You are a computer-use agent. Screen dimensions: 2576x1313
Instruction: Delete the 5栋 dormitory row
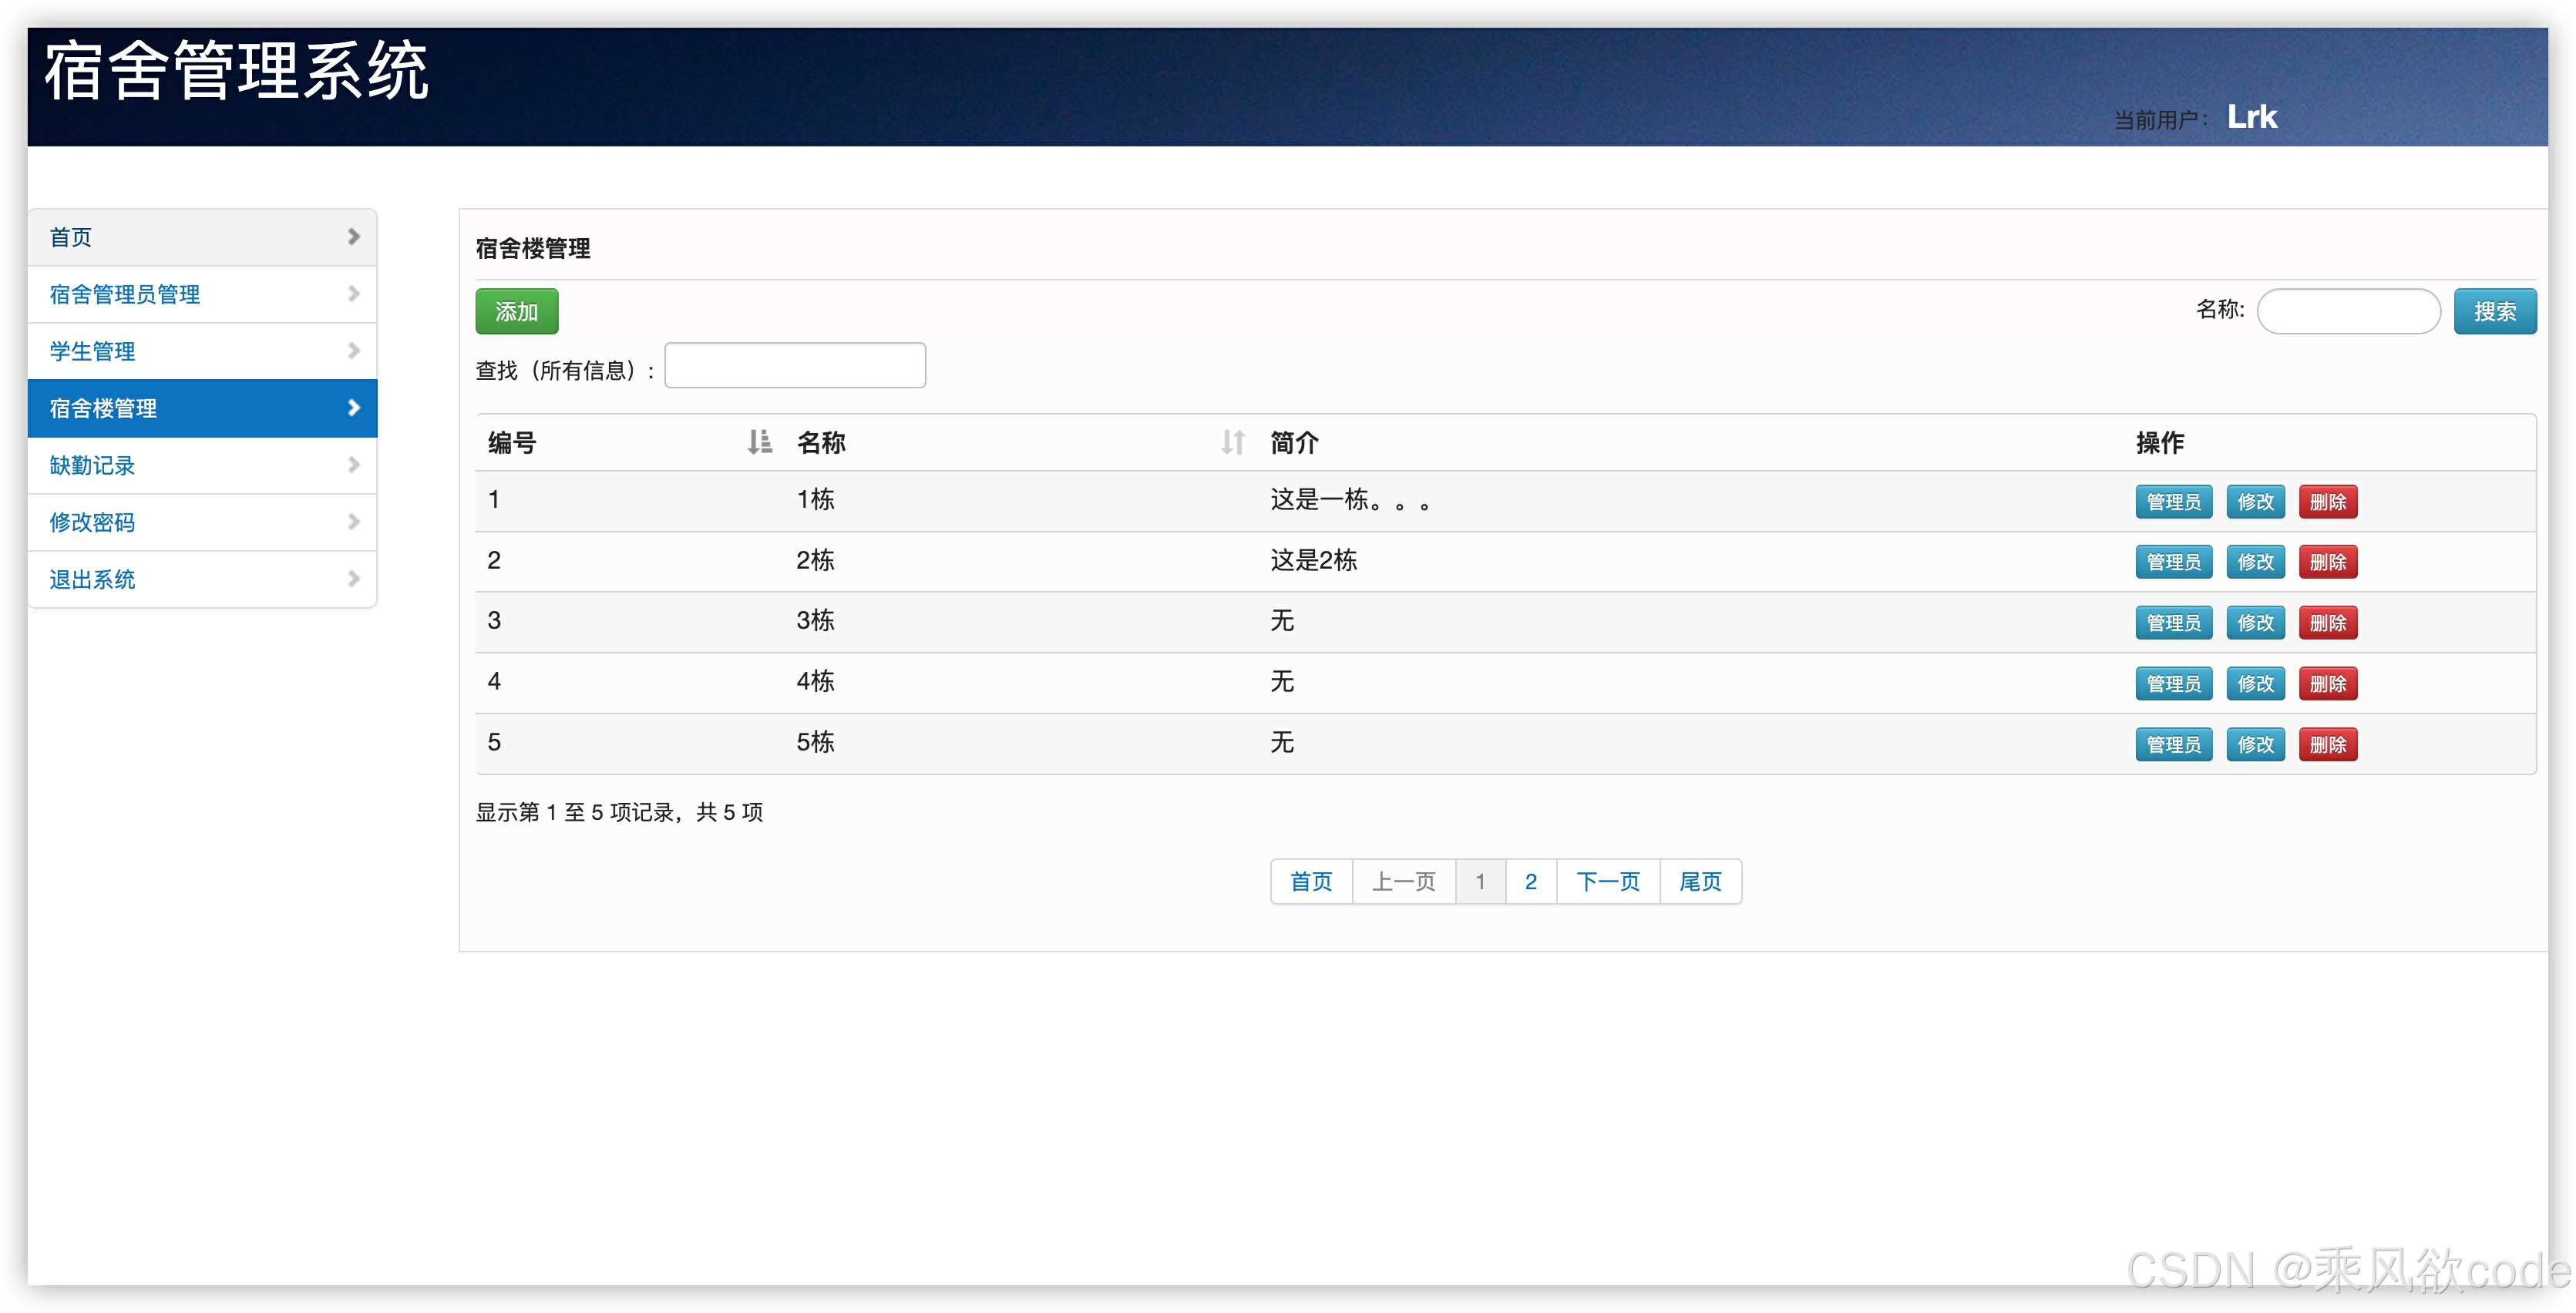pos(2327,745)
